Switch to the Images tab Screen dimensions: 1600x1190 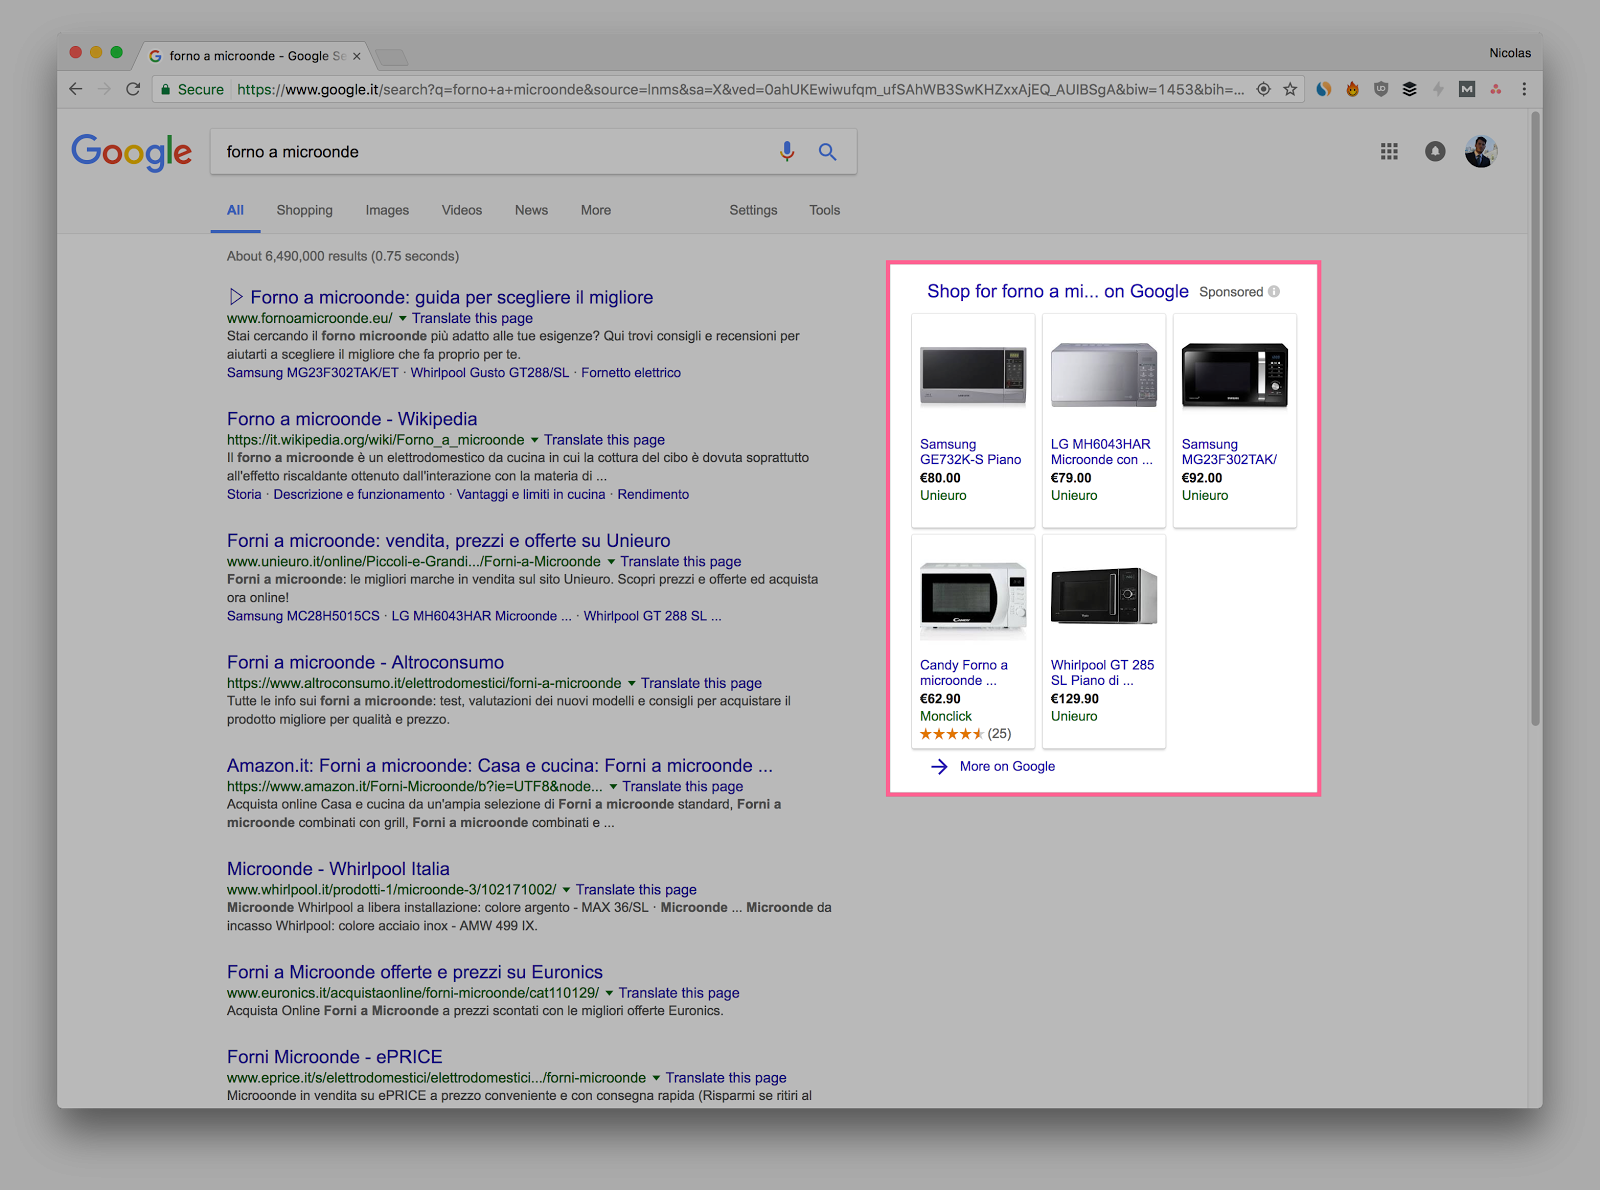387,210
